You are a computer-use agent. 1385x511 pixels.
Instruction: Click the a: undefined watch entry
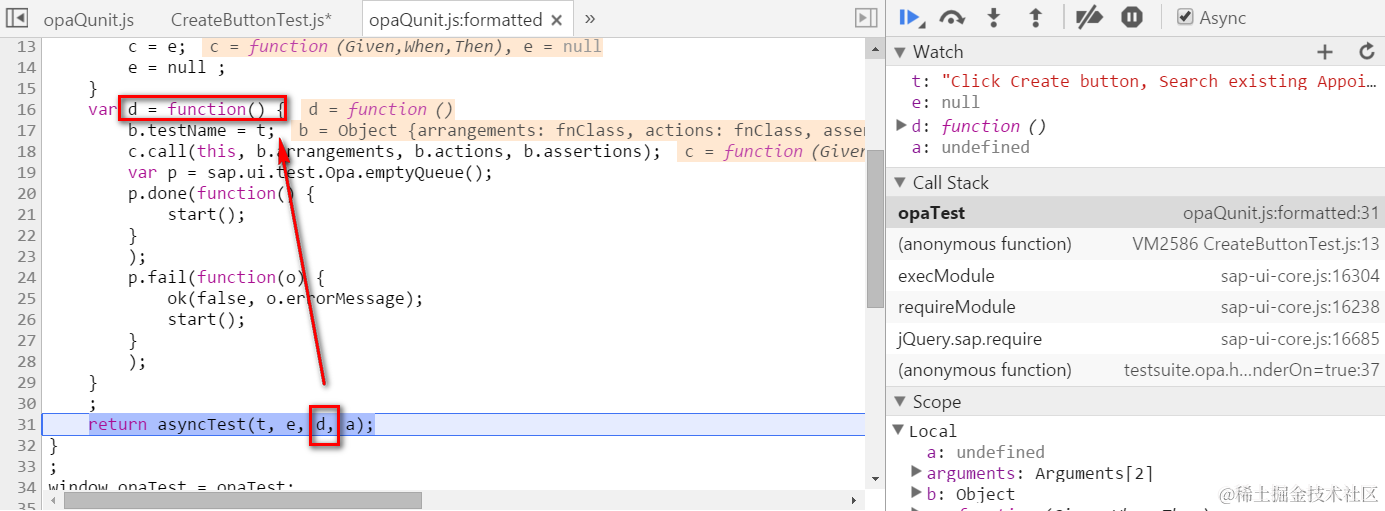970,147
